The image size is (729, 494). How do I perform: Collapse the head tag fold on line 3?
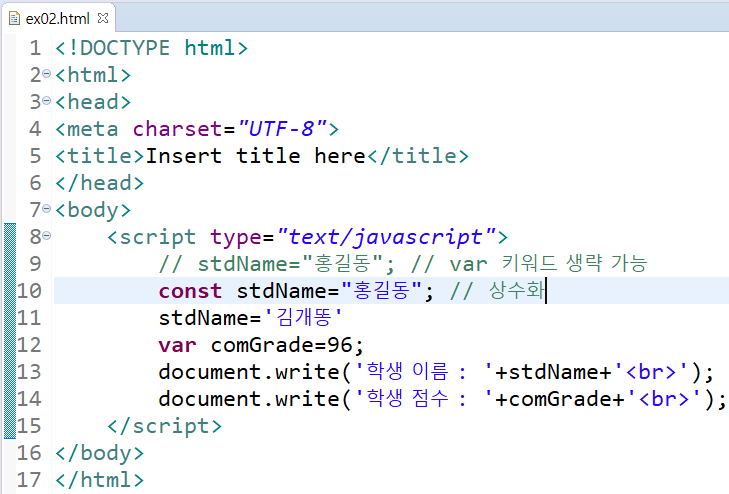click(46, 101)
